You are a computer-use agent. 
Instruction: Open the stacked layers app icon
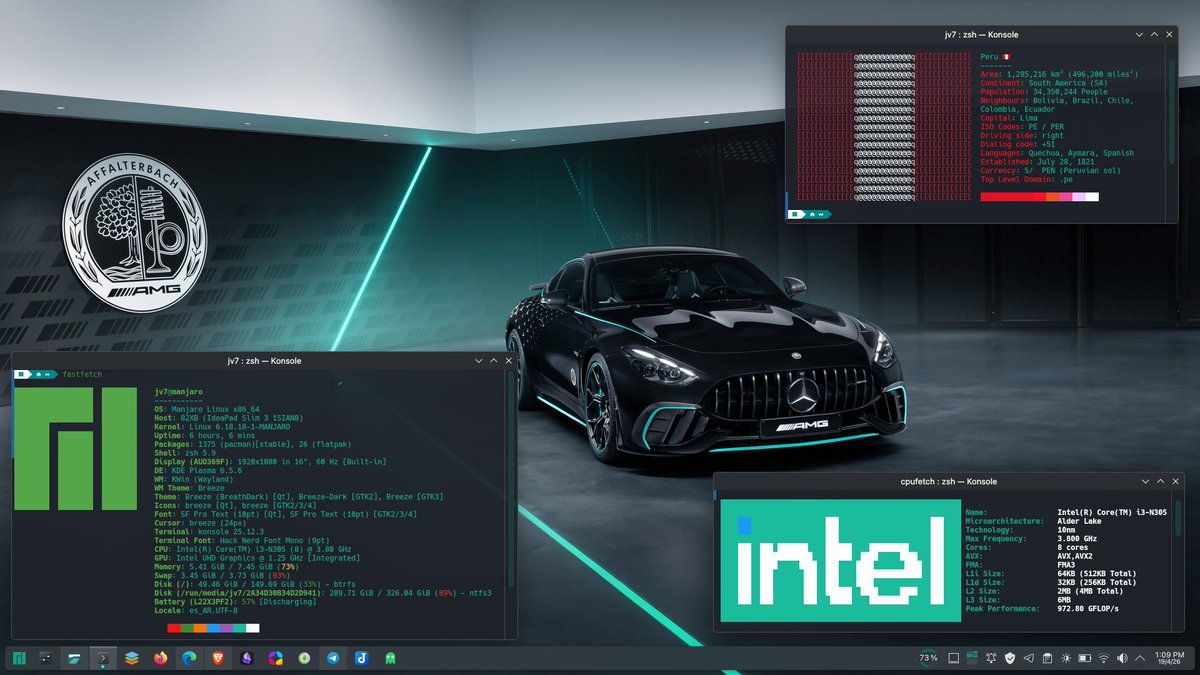point(132,658)
